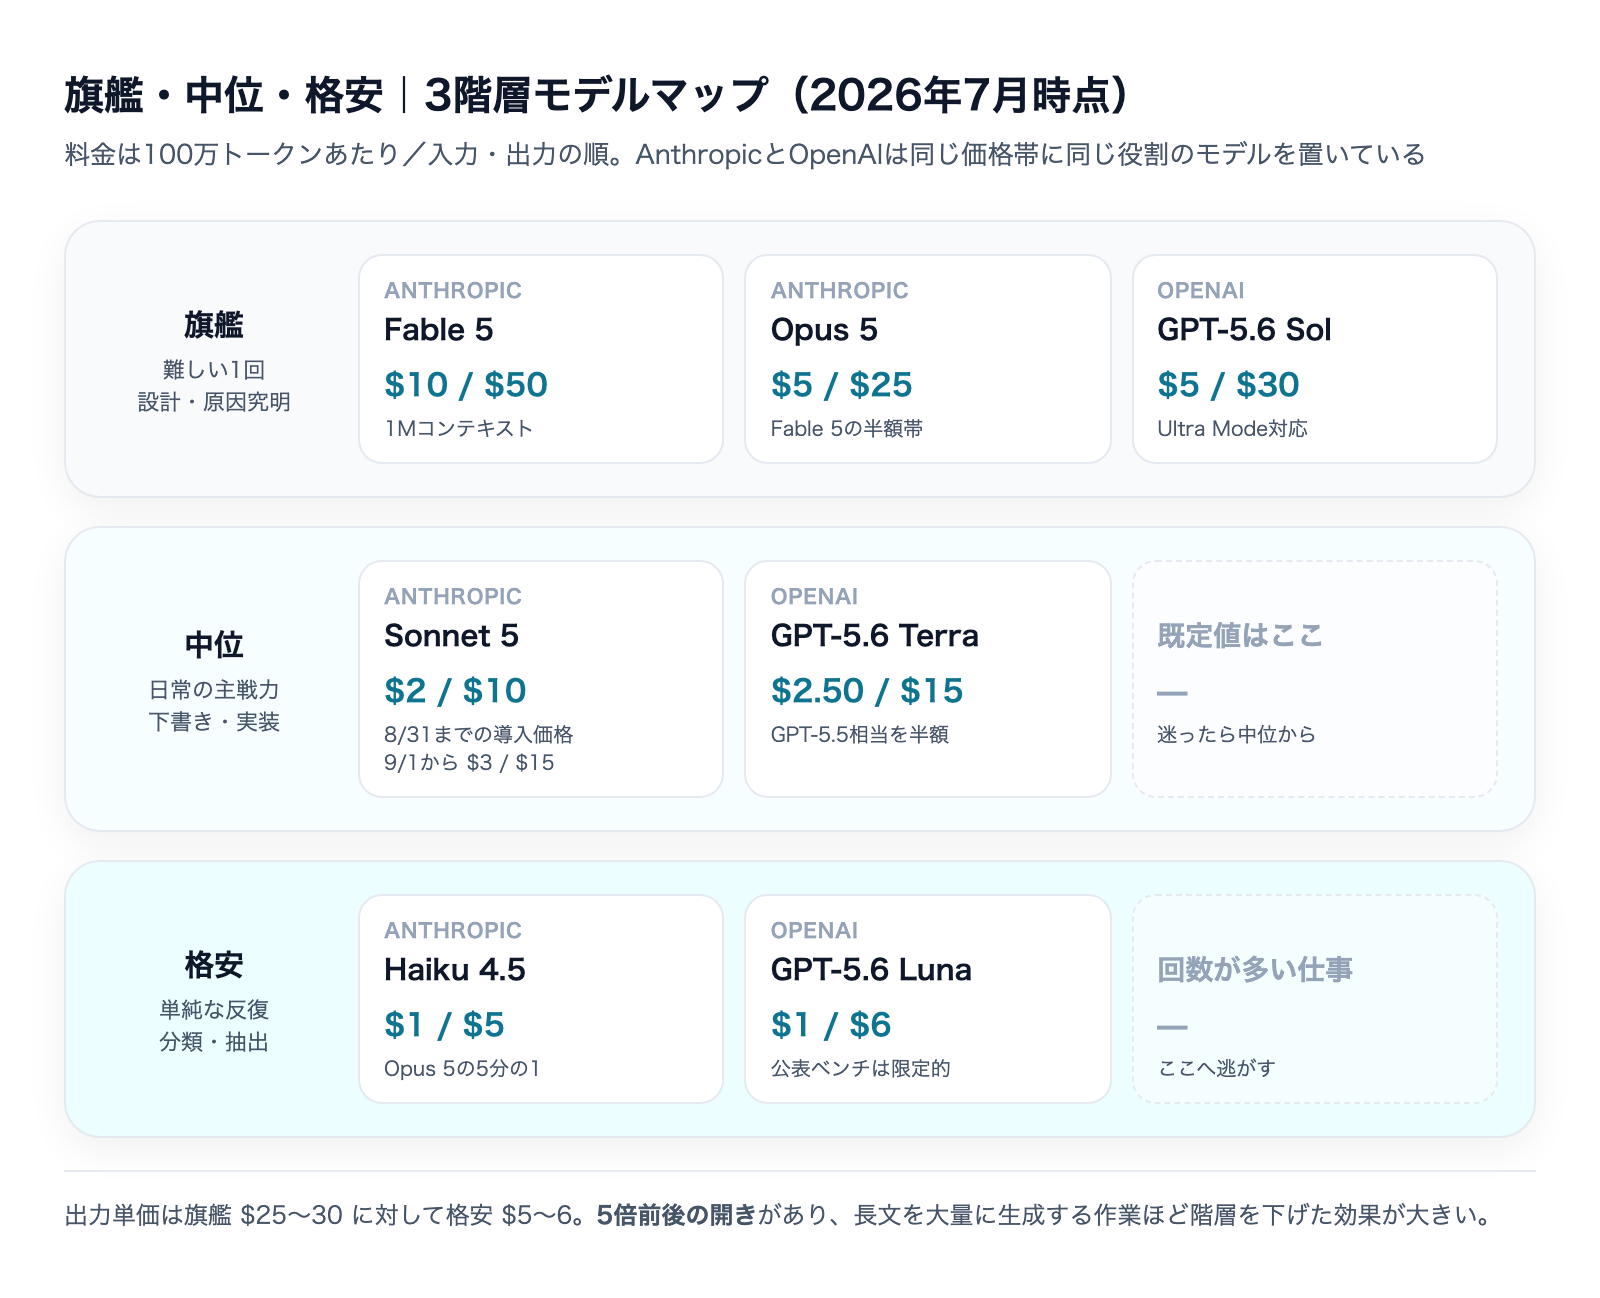The height and width of the screenshot is (1298, 1600).
Task: Click the footnote starting 出力単価は旗艦
Action: [x=781, y=1215]
